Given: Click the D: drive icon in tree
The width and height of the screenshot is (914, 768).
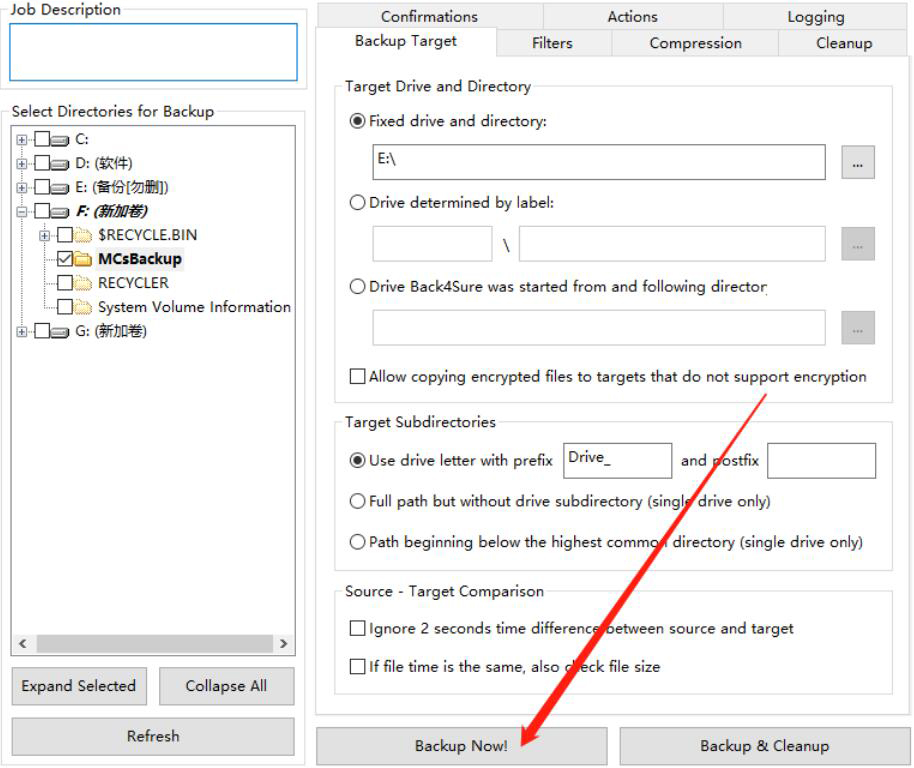Looking at the screenshot, I should (x=59, y=164).
